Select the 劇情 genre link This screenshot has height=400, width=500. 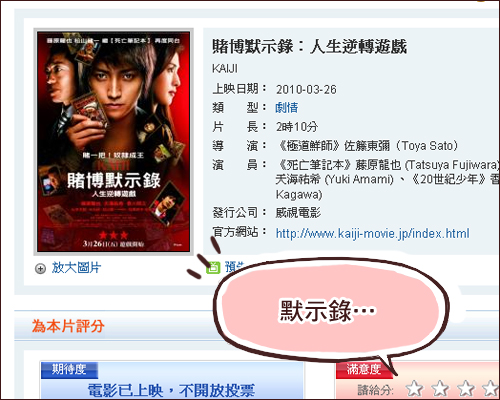(x=287, y=107)
